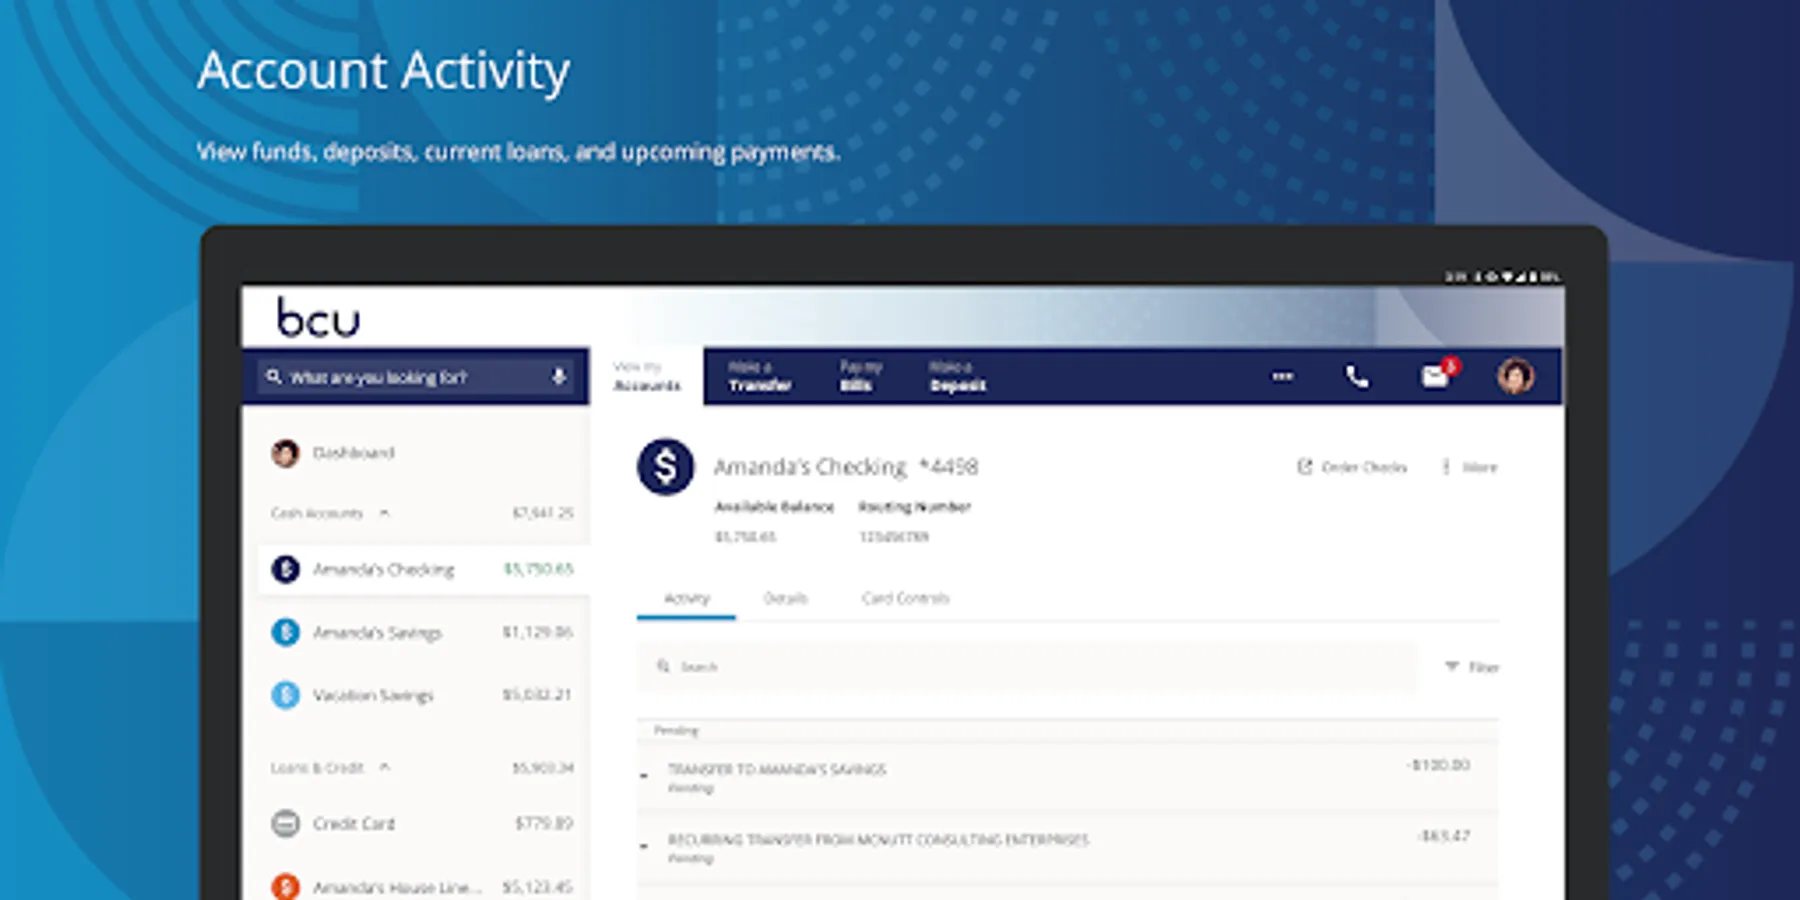Click the dollar icon beside Amanda's Checking in sidebar
Screen dimensions: 1800x900
click(x=285, y=569)
